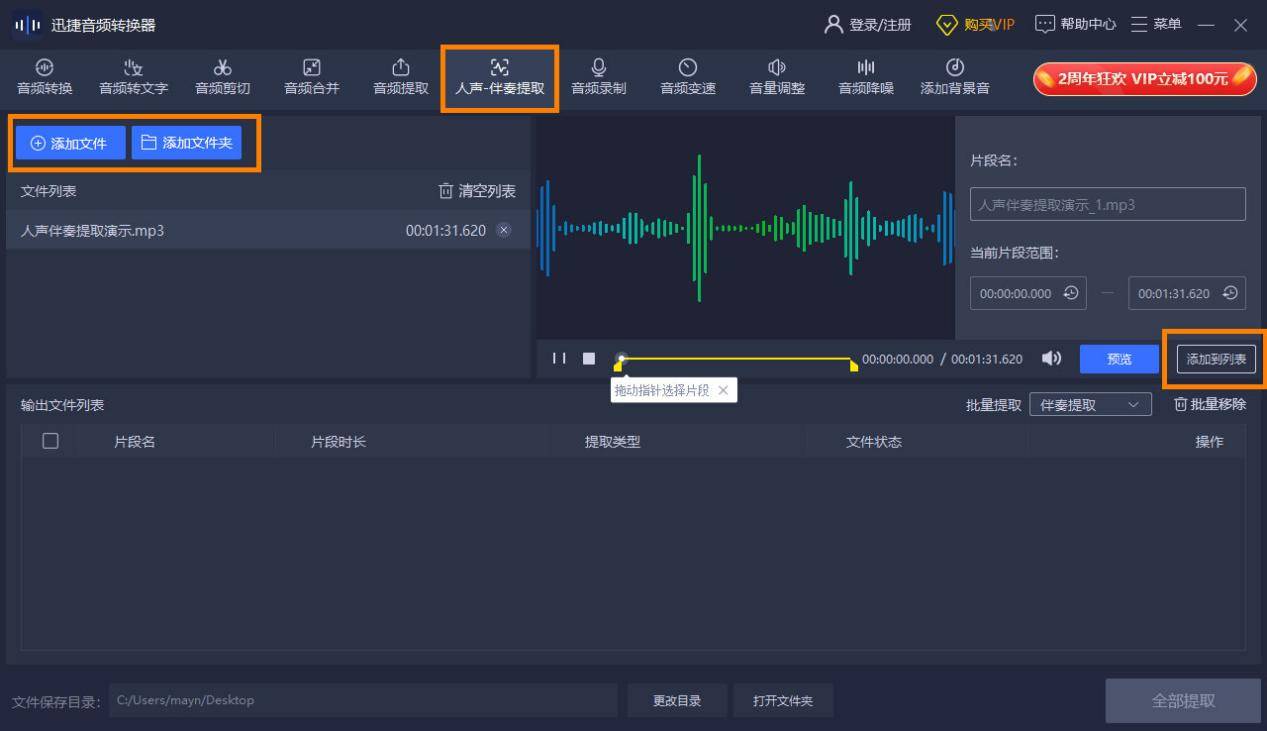Open the 音频合并 audio merge tool
1267x731 pixels.
click(x=312, y=78)
